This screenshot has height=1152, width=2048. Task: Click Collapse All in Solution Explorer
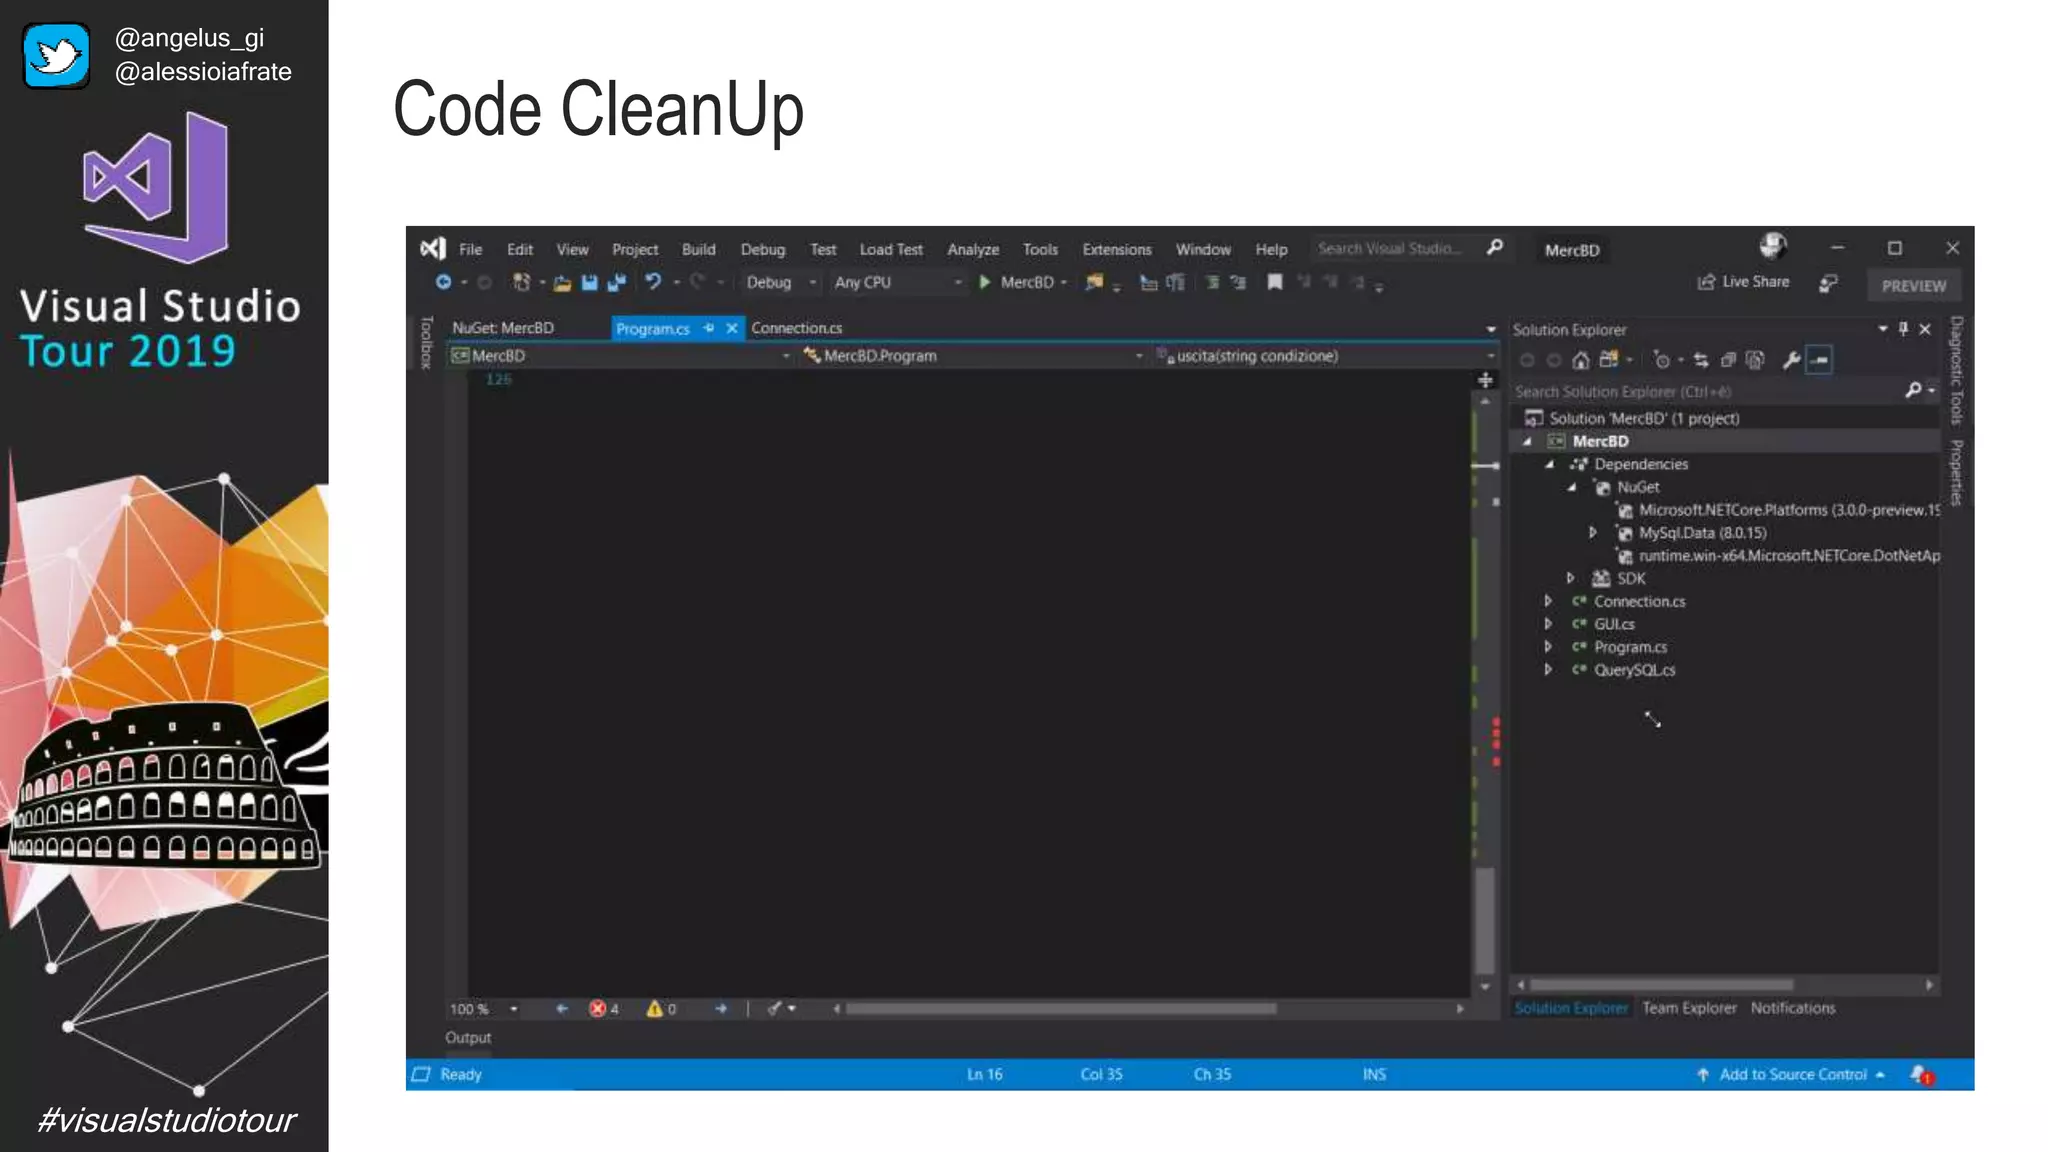click(x=1728, y=360)
